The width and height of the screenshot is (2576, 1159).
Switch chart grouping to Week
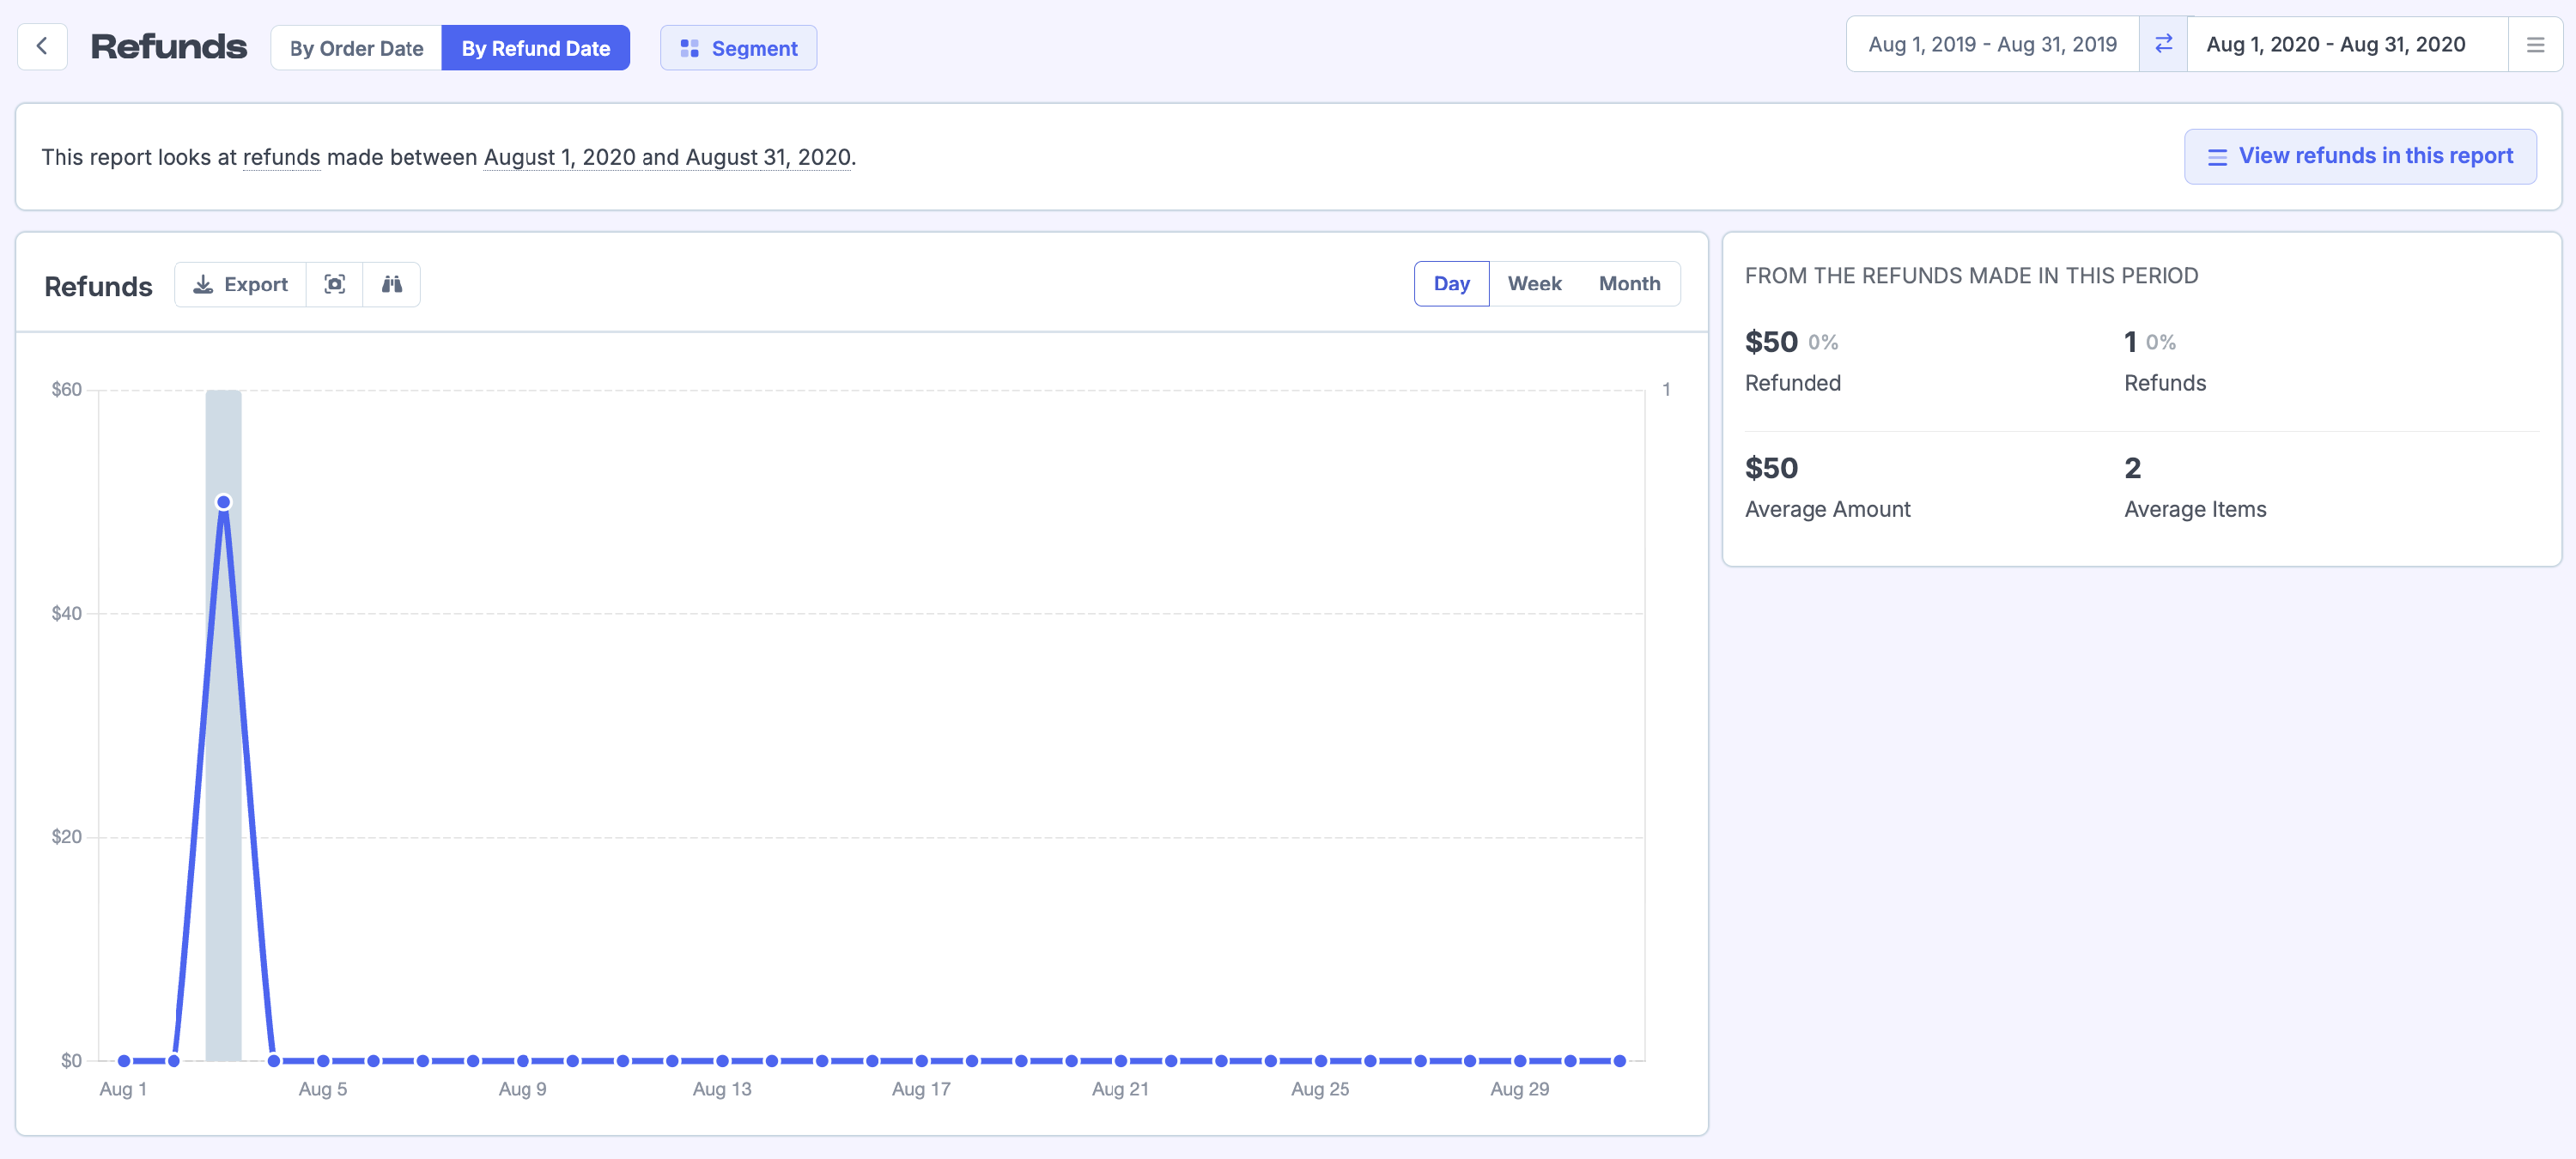[1534, 283]
